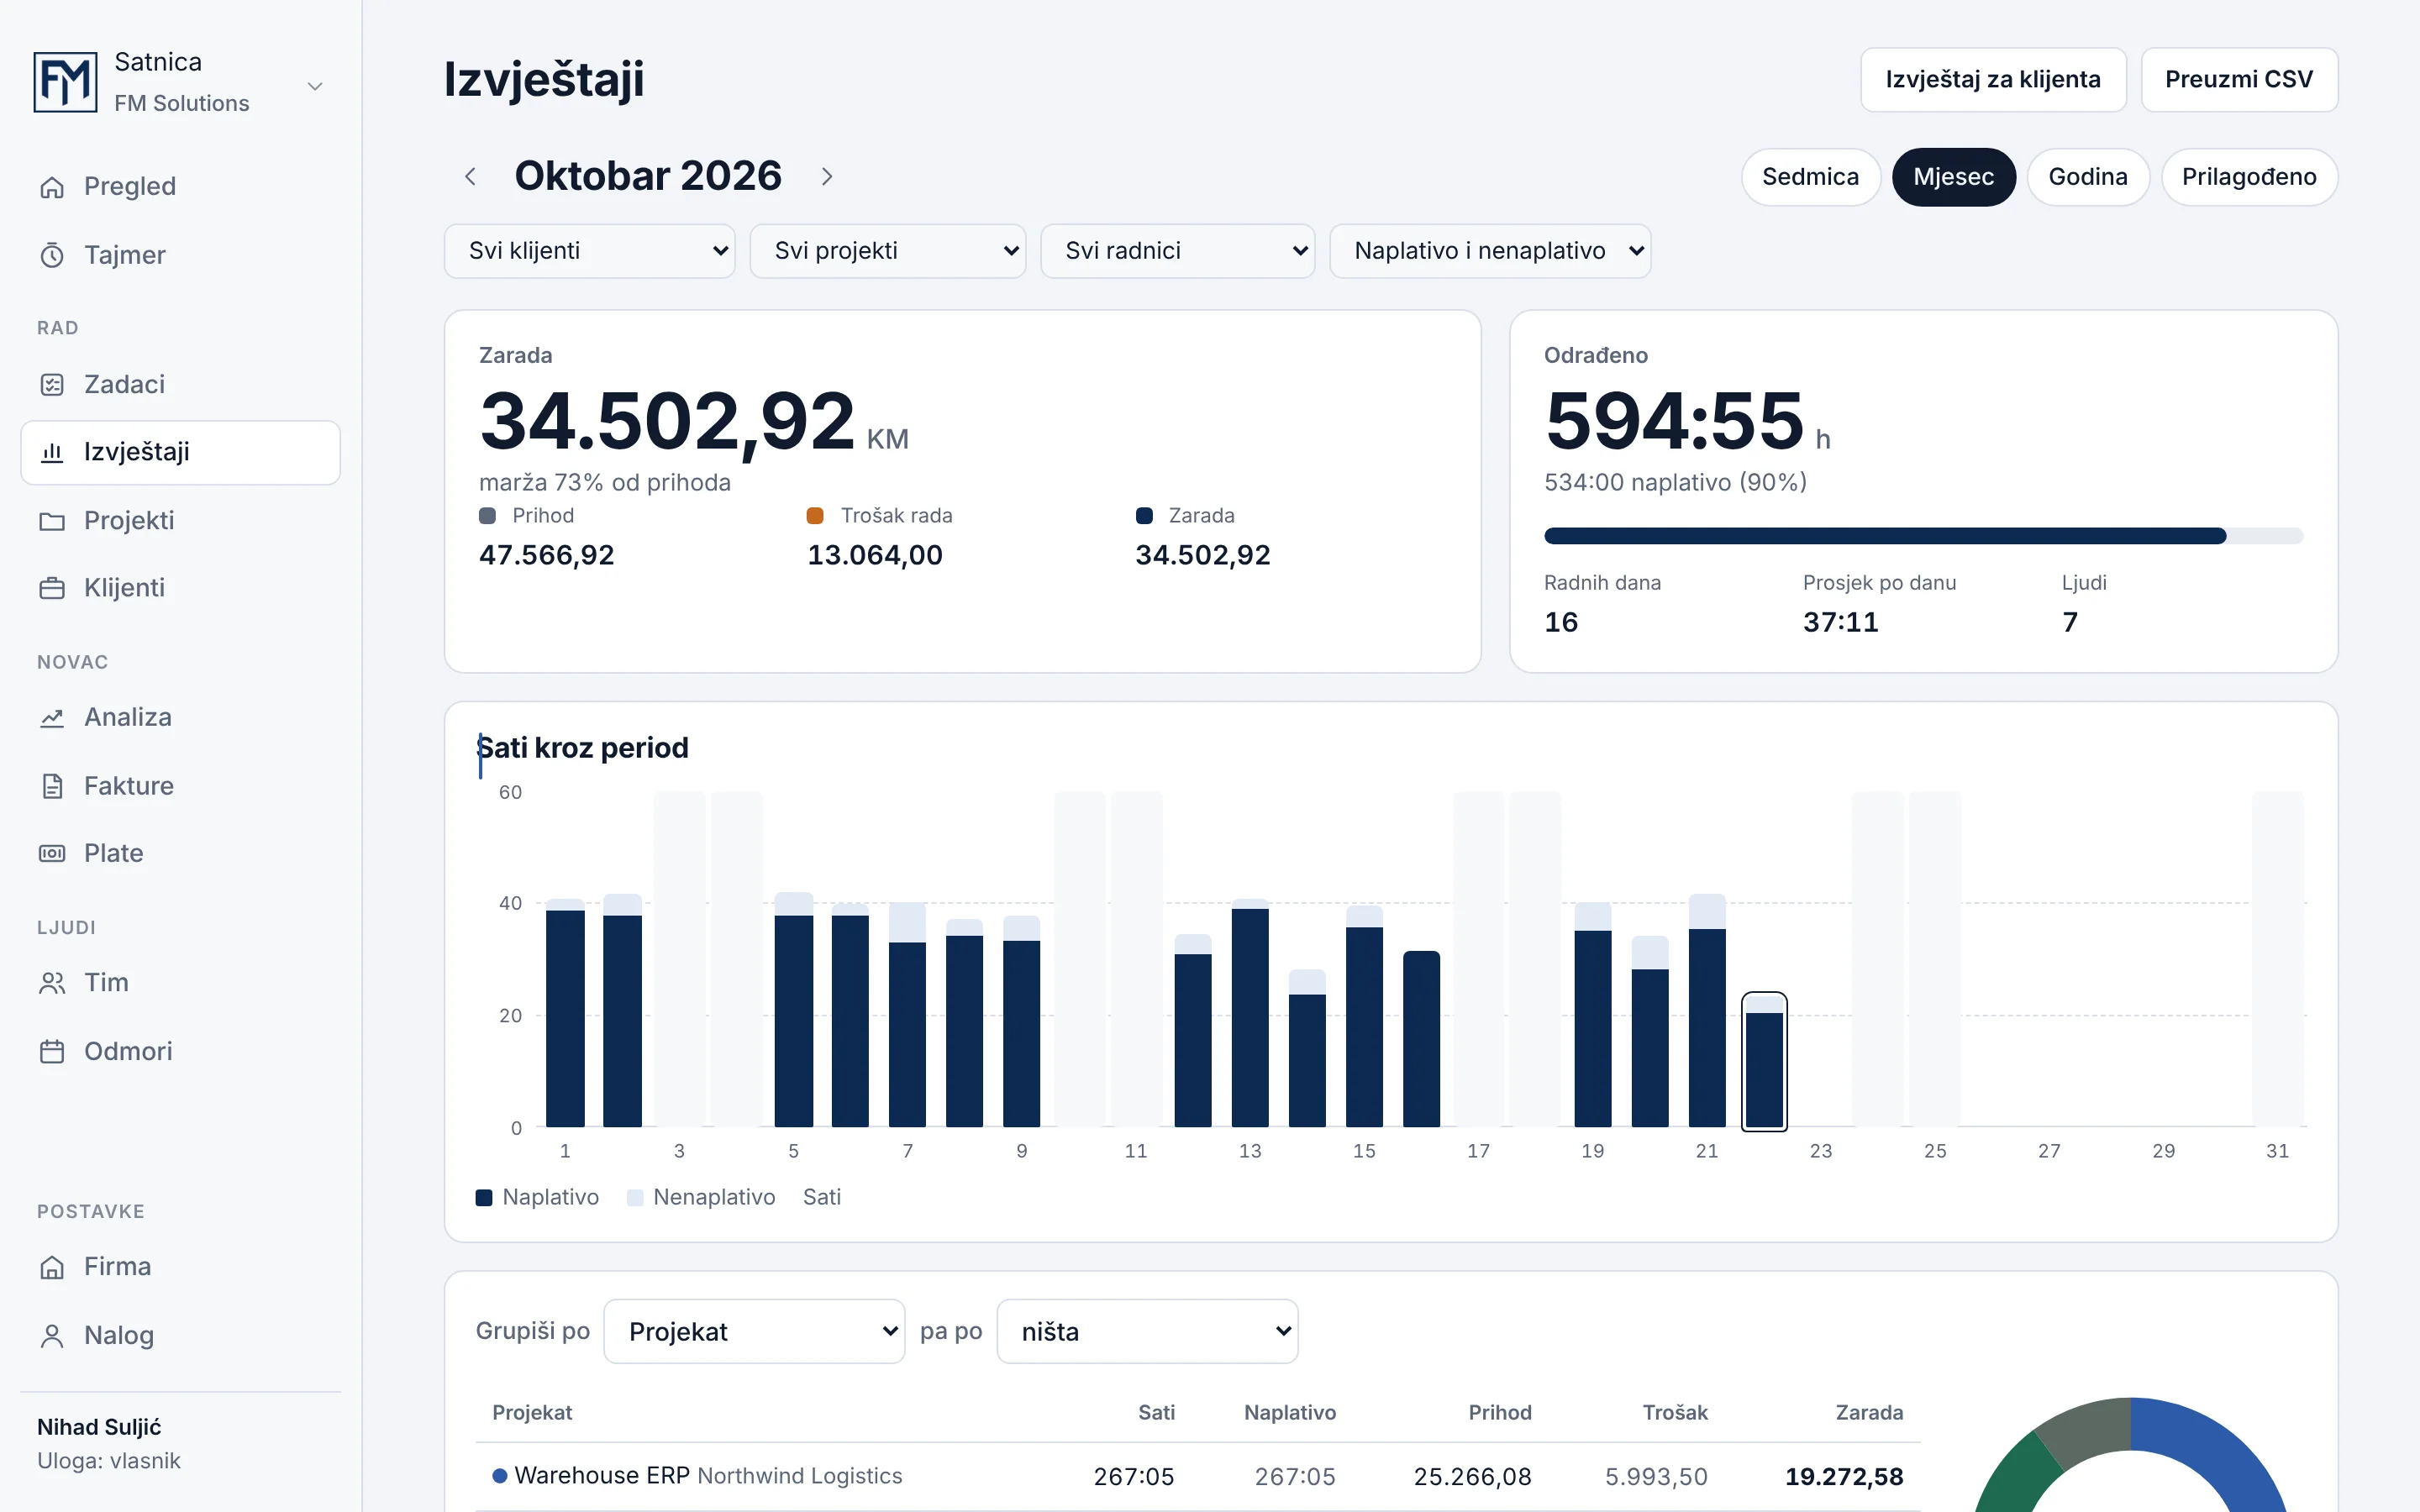Click the Nalog user icon

pyautogui.click(x=52, y=1336)
